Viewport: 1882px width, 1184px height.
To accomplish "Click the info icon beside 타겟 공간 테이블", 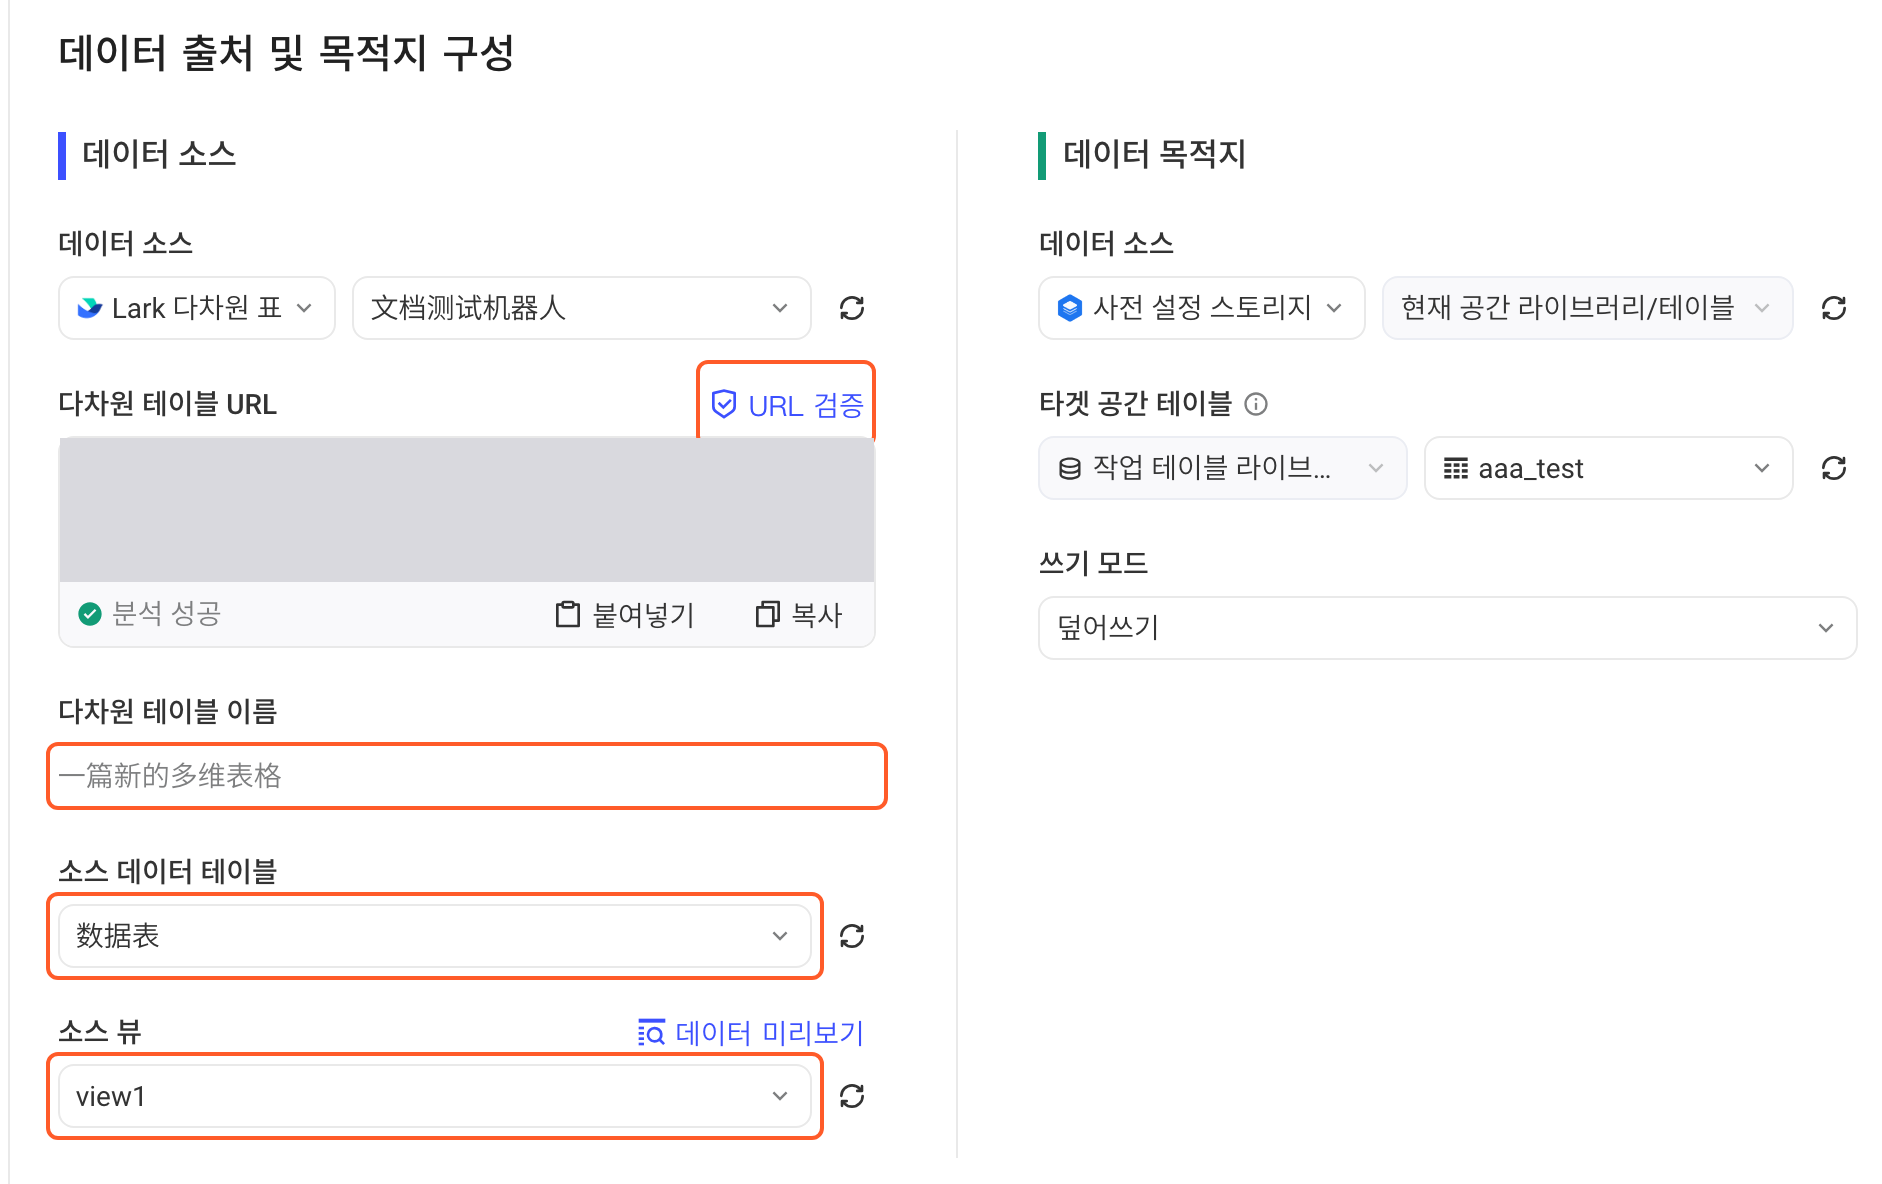I will pos(1256,404).
